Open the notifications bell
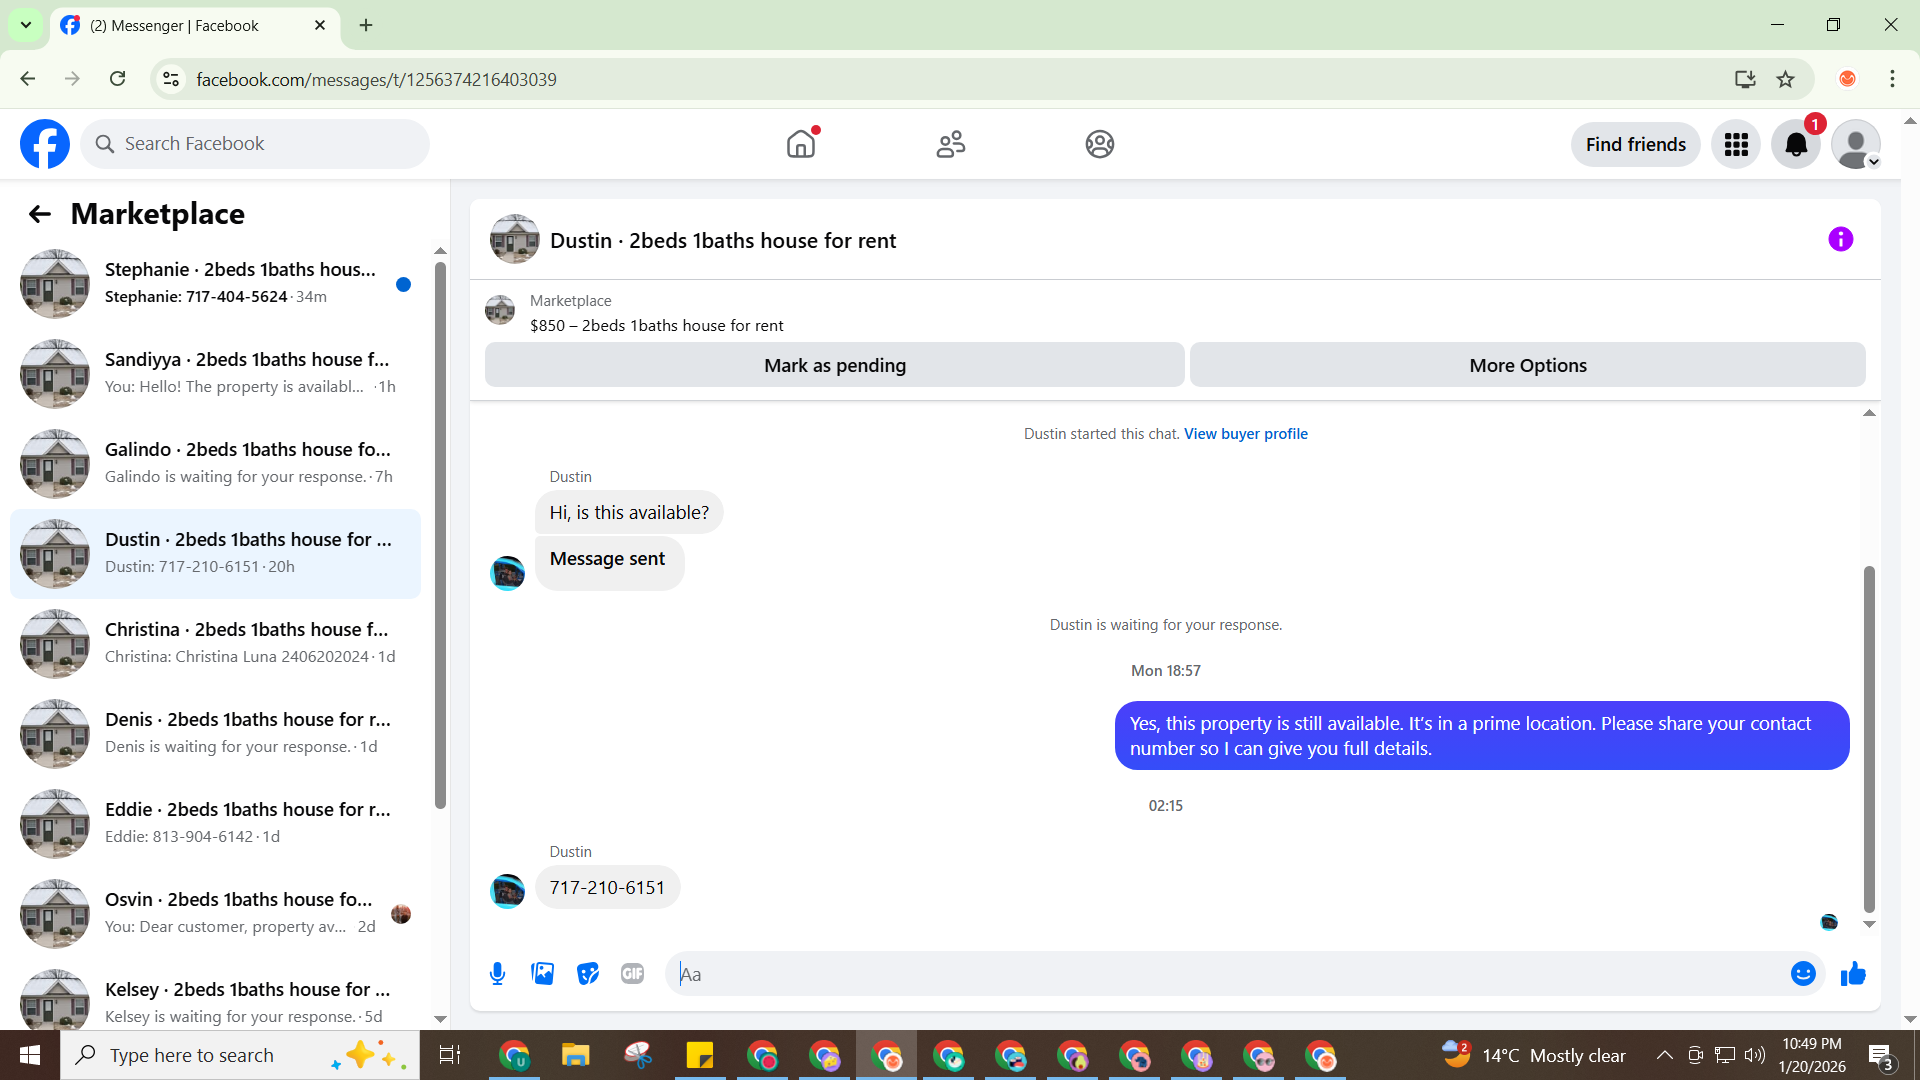Image resolution: width=1920 pixels, height=1080 pixels. coord(1796,145)
